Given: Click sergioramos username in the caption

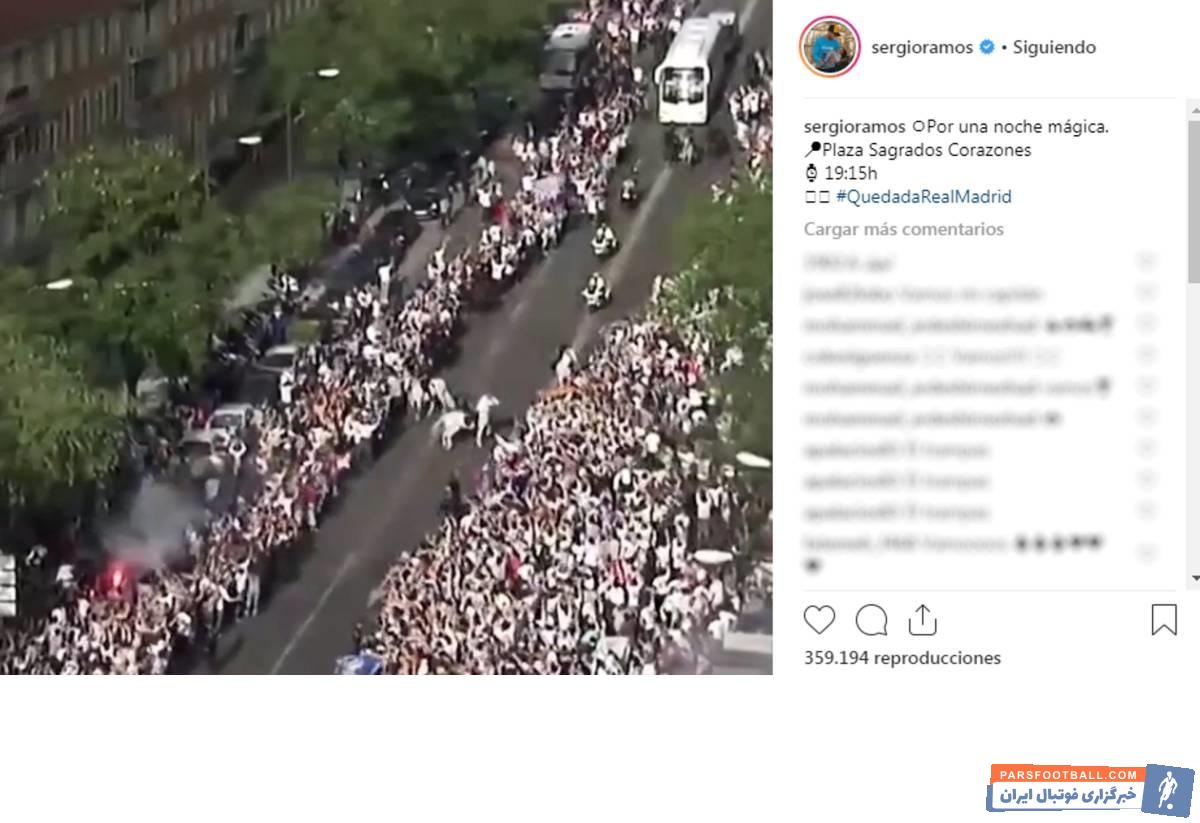Looking at the screenshot, I should pos(855,127).
